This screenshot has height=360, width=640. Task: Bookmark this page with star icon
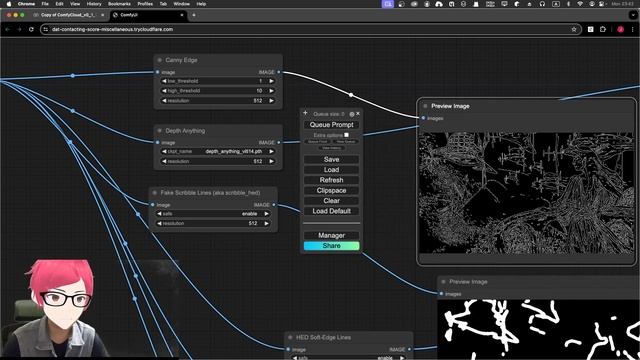[574, 29]
